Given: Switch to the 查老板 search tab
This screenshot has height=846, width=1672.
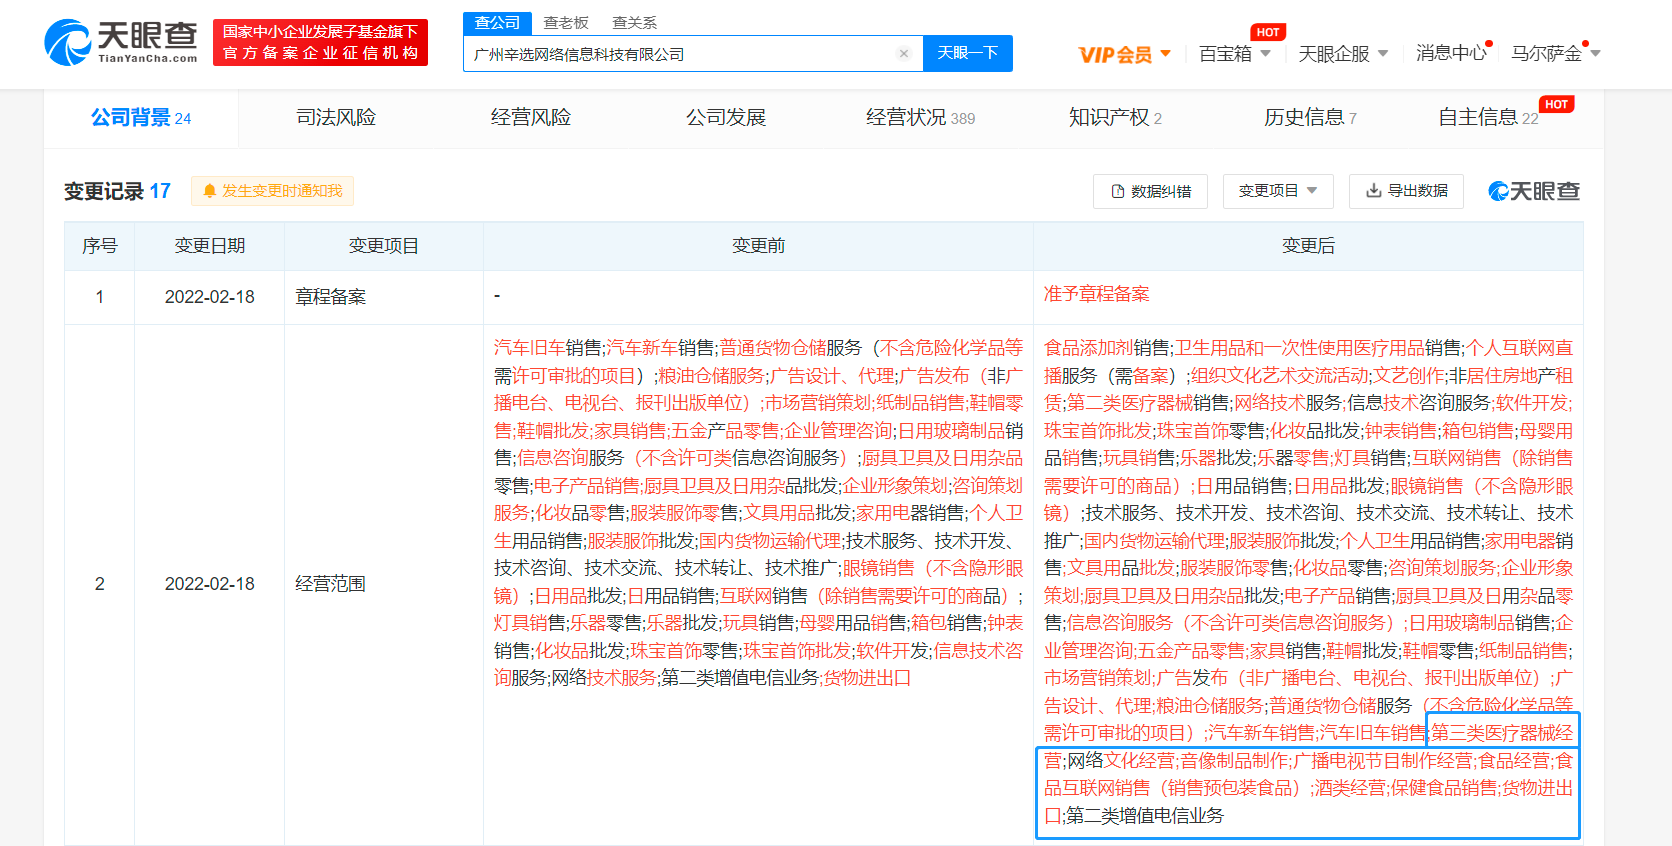Looking at the screenshot, I should pos(566,22).
